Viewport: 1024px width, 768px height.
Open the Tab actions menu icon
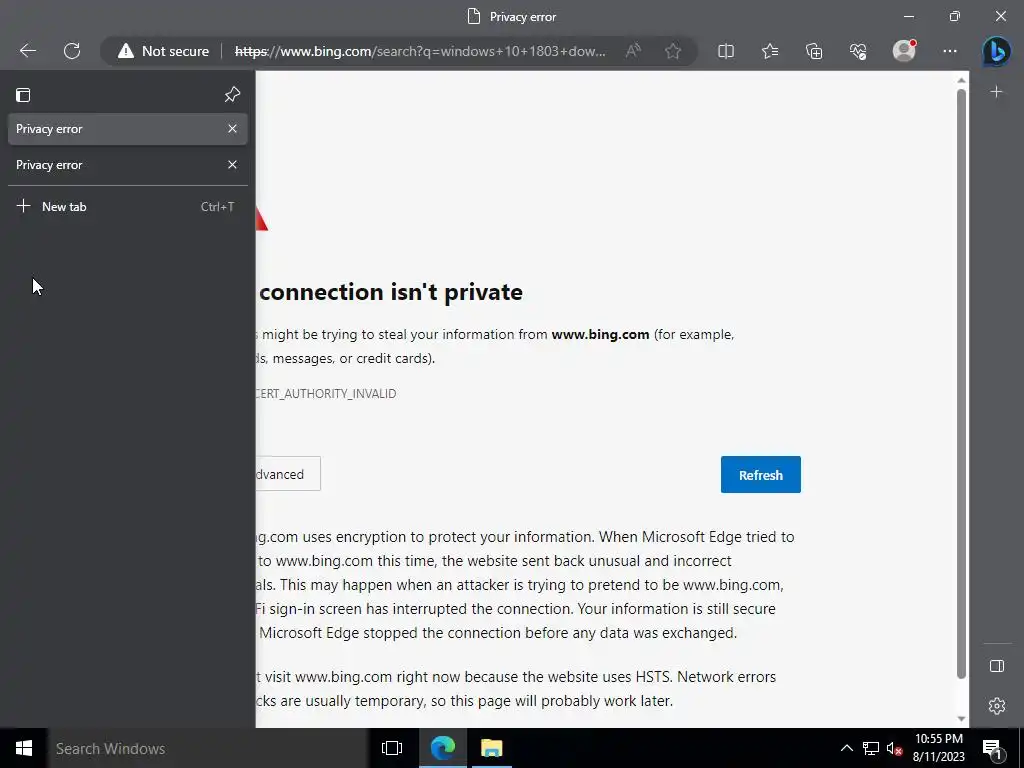(x=23, y=95)
